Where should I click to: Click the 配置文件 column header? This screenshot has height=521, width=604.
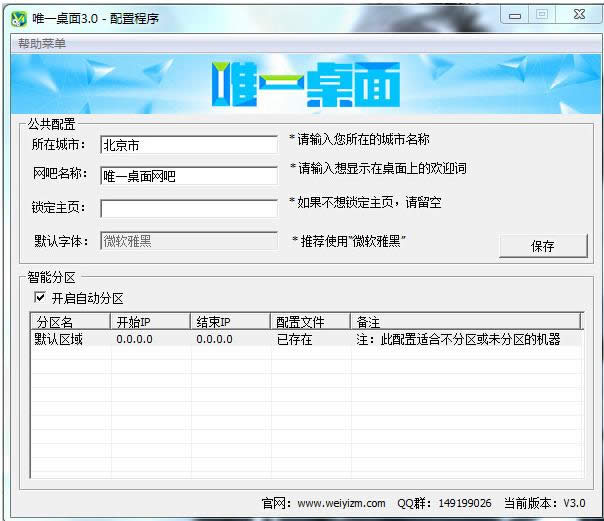(310, 322)
